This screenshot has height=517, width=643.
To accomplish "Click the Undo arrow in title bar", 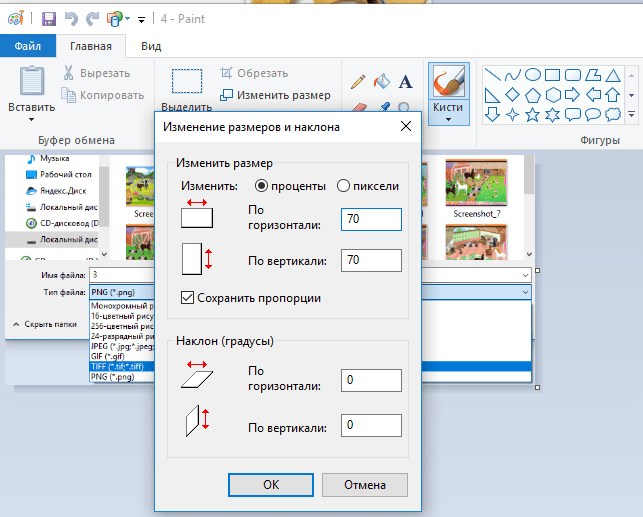I will tap(72, 18).
